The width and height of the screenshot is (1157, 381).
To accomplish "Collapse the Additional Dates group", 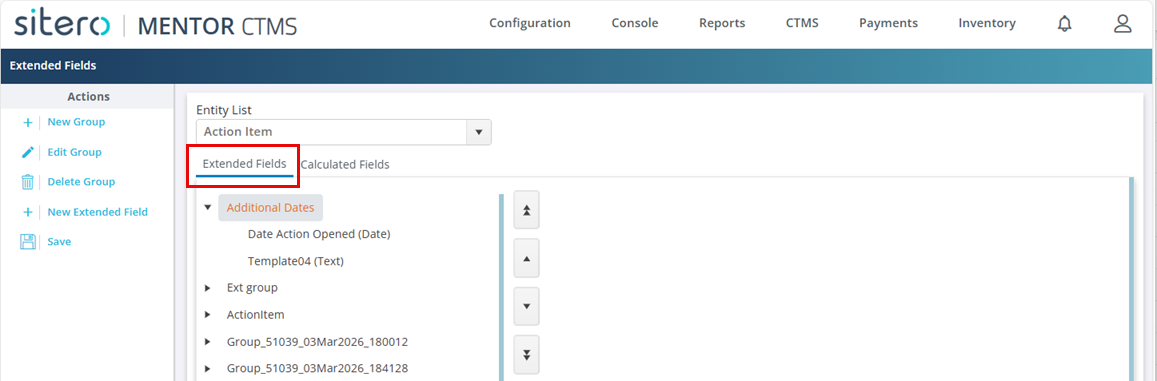I will (207, 207).
